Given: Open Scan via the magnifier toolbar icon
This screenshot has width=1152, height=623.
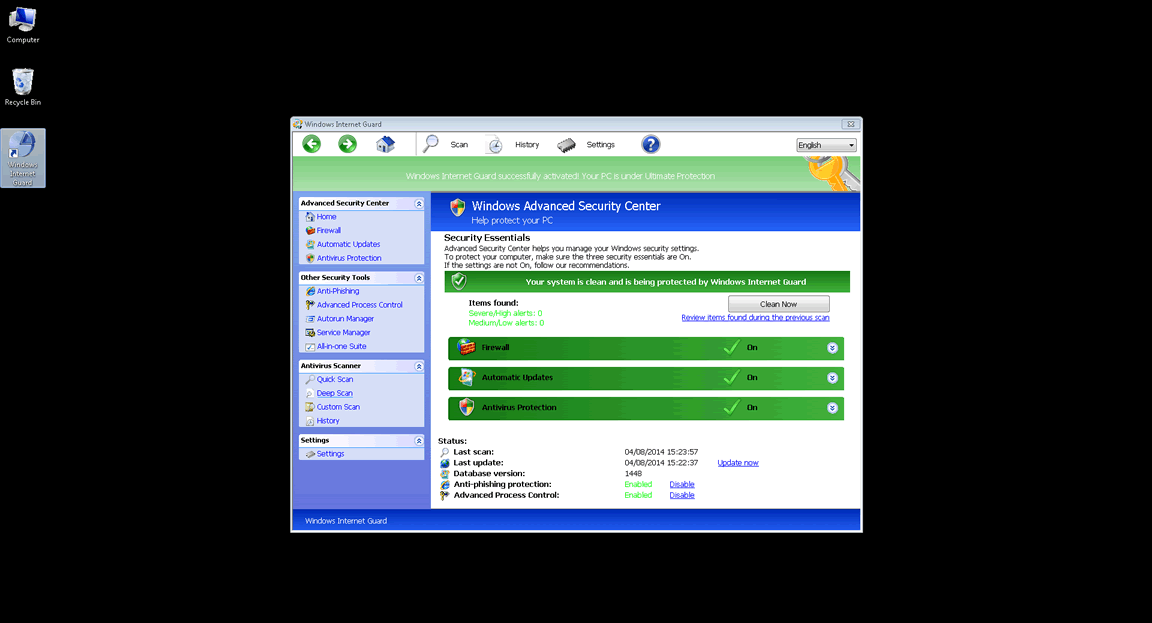Looking at the screenshot, I should click(432, 144).
